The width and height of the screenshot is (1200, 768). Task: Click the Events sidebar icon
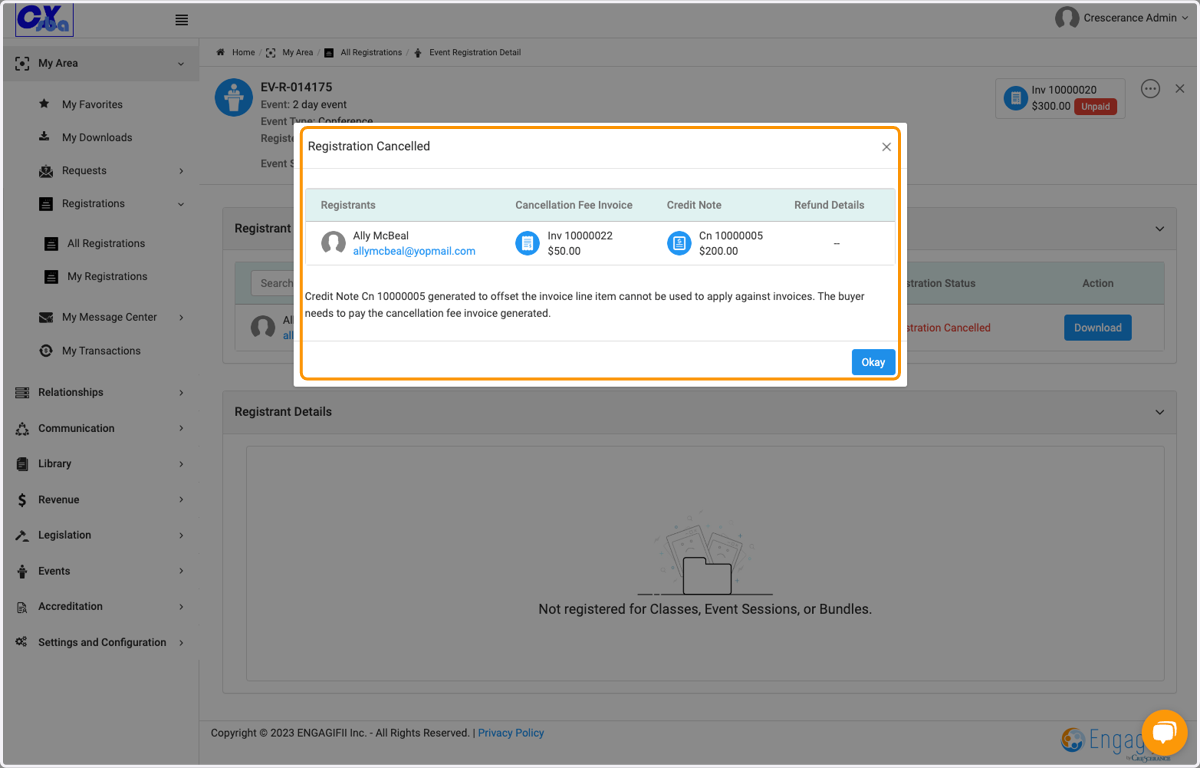pos(22,572)
